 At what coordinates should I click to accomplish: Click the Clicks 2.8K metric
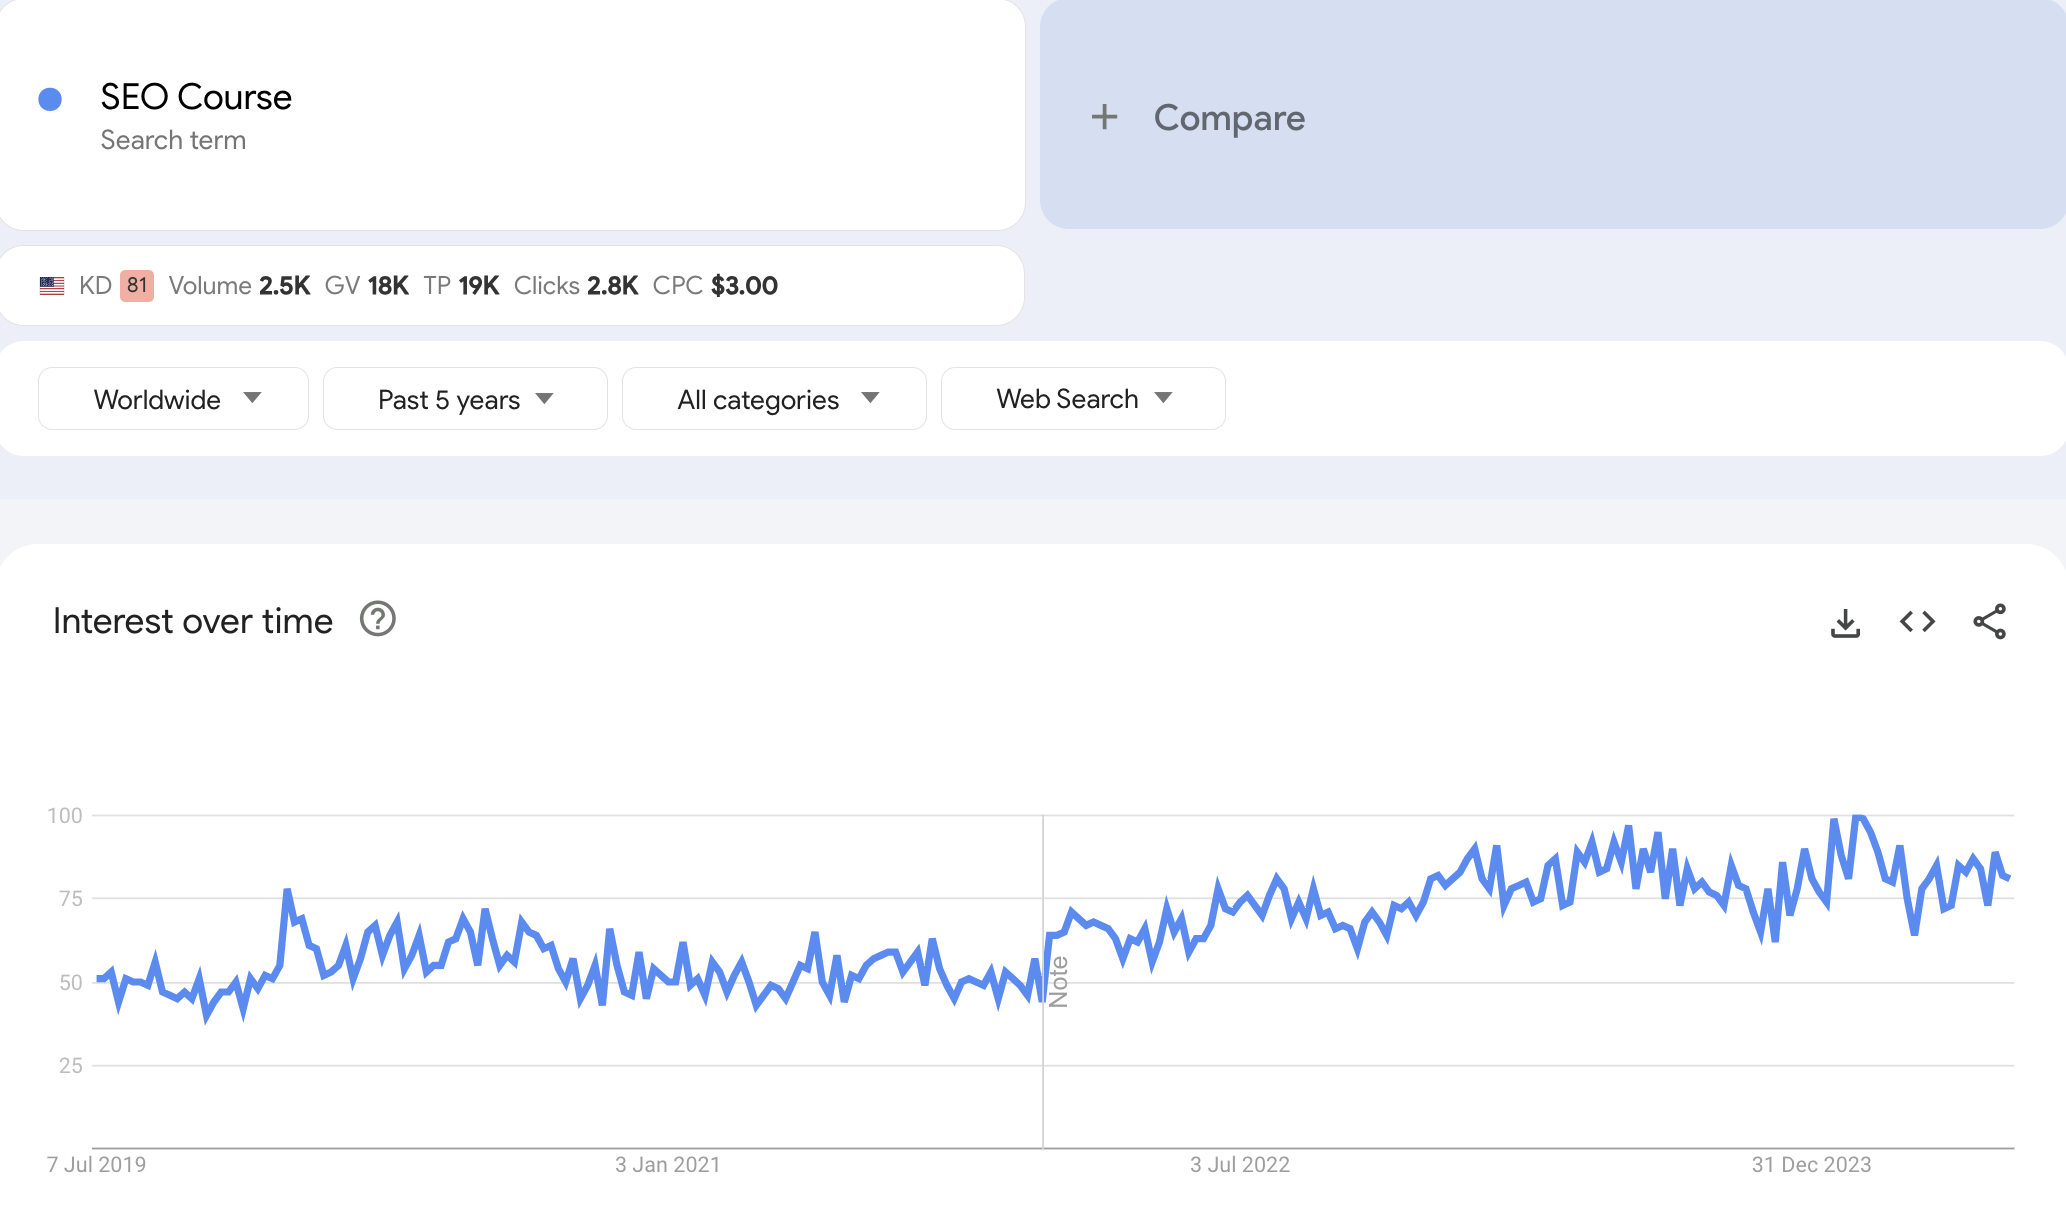click(576, 286)
